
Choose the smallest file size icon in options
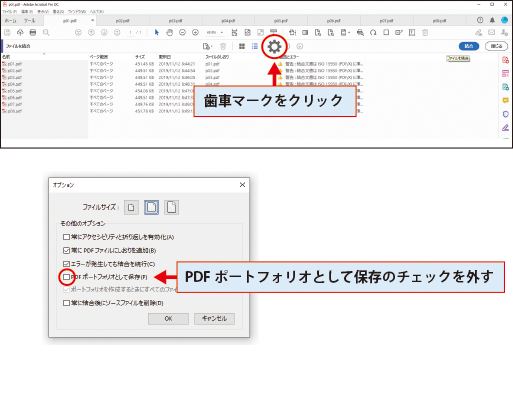pyautogui.click(x=131, y=207)
